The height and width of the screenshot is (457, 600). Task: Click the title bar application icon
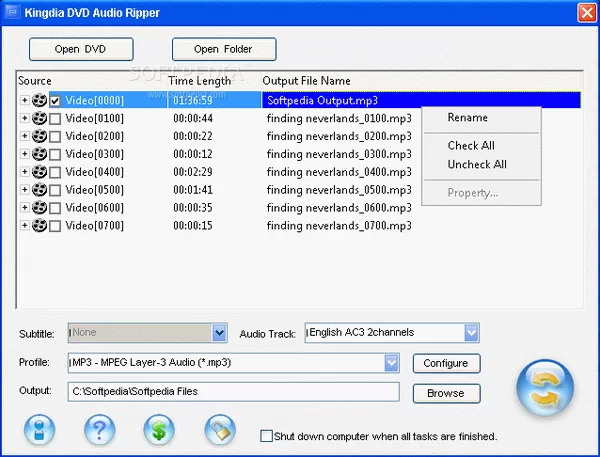13,12
